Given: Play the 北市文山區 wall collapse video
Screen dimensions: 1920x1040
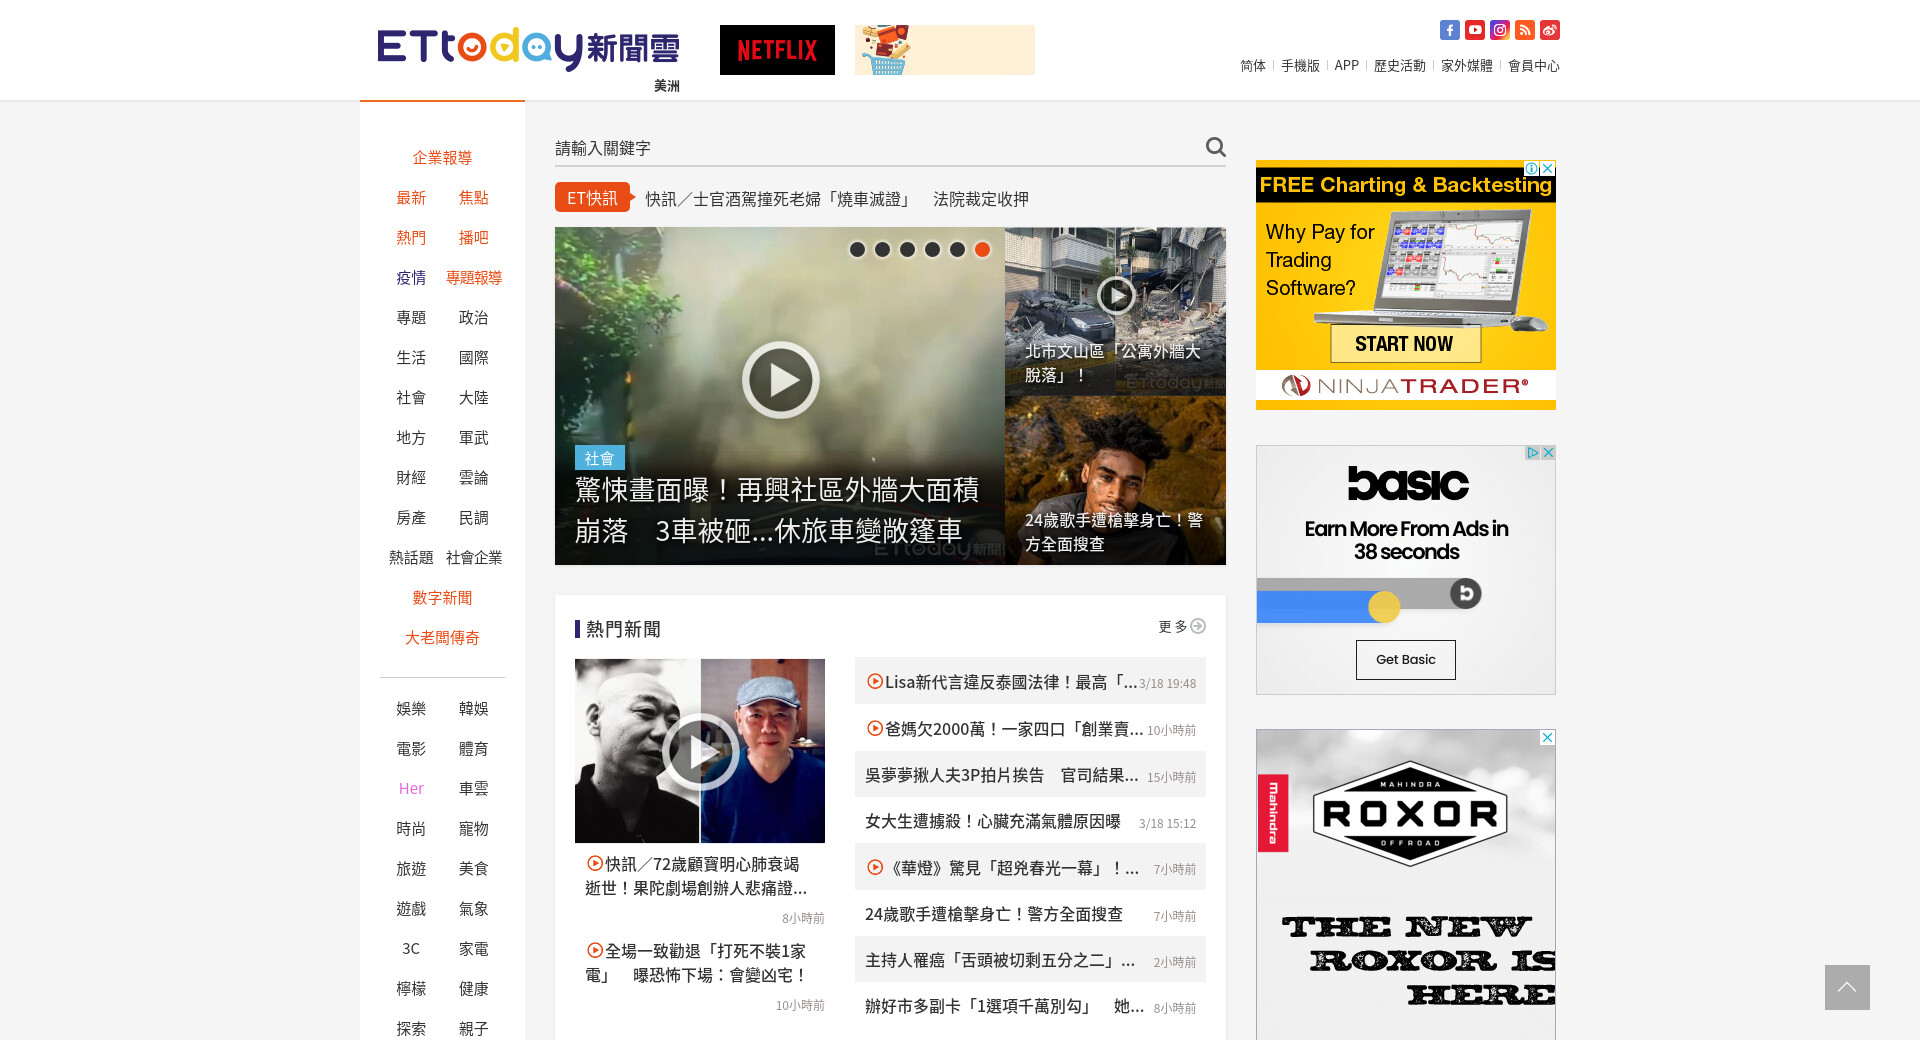Looking at the screenshot, I should pos(1115,295).
